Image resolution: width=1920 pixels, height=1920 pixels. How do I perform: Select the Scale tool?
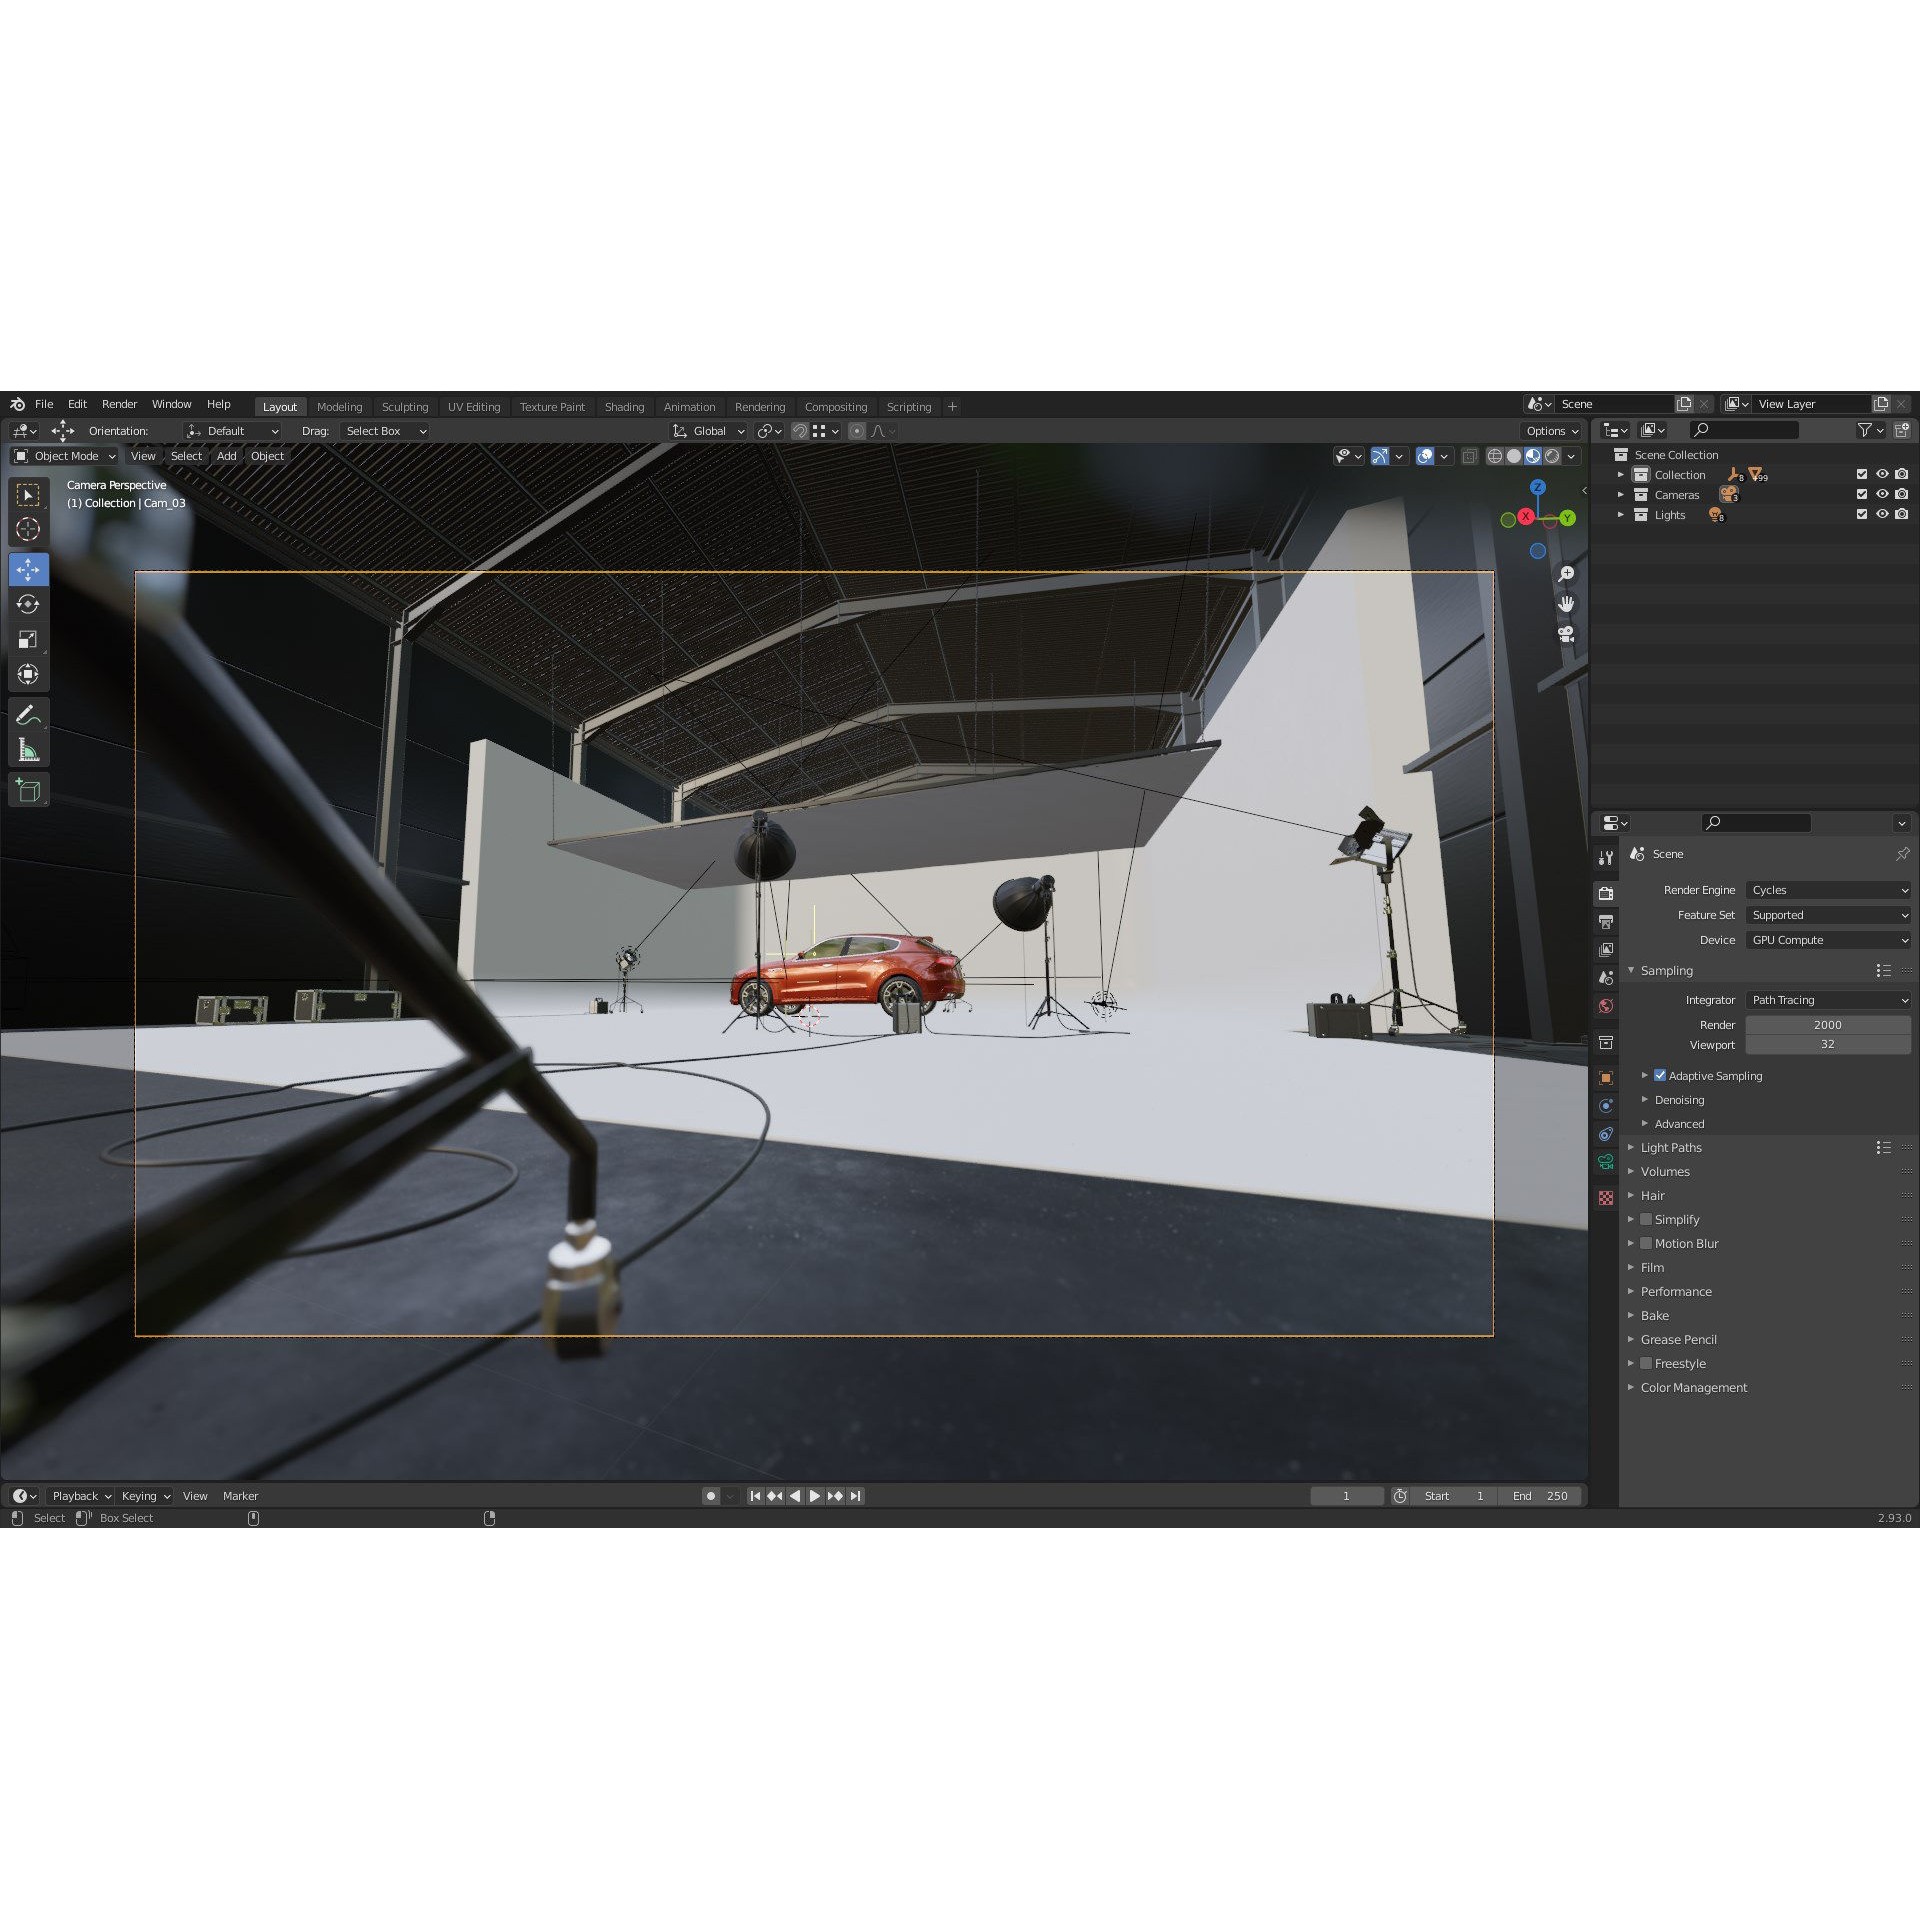[28, 639]
